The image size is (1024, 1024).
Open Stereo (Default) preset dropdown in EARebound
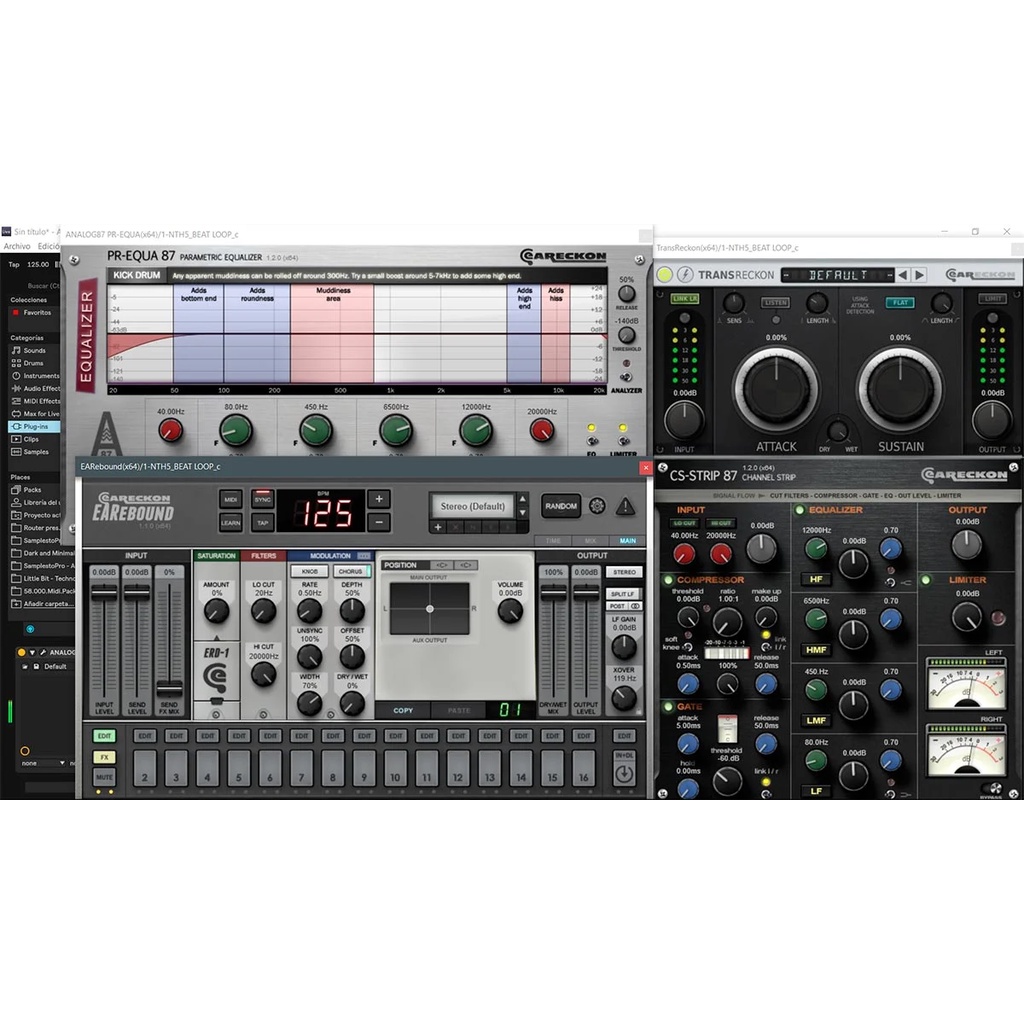pyautogui.click(x=473, y=506)
